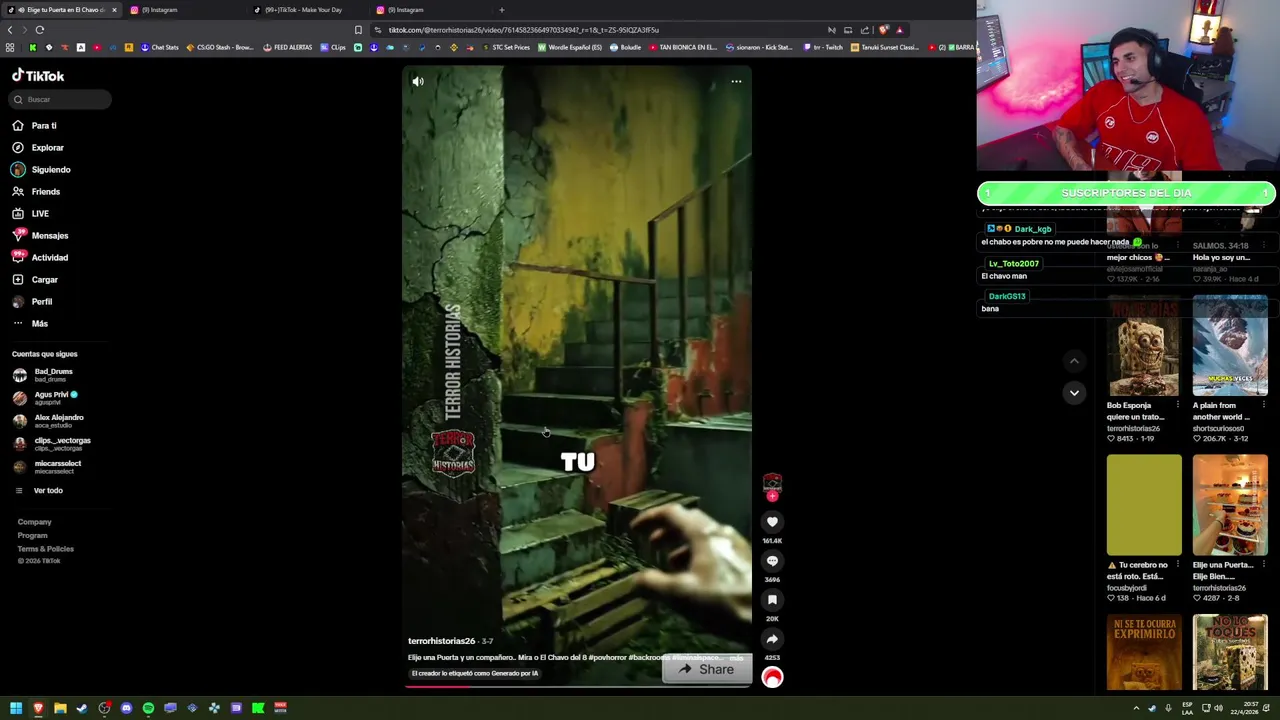The height and width of the screenshot is (720, 1280).
Task: Open the A plain from another world thumbnail
Action: coord(1230,345)
